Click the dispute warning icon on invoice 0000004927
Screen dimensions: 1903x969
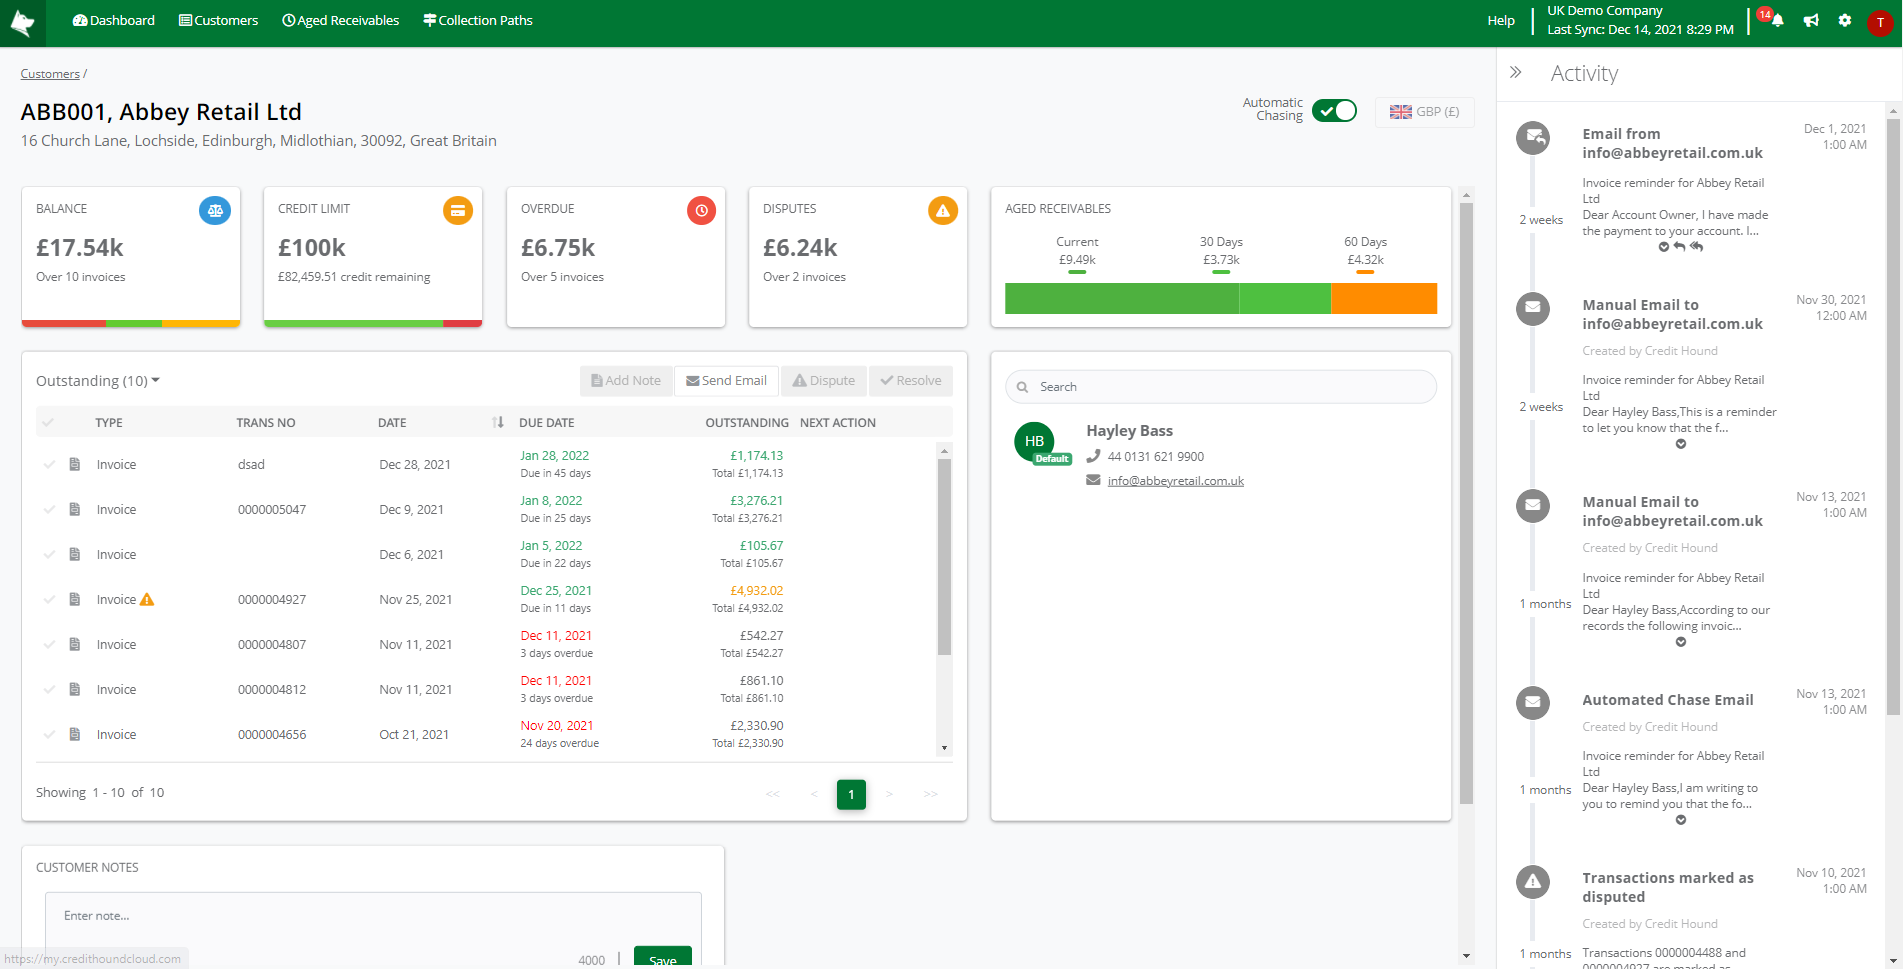click(147, 600)
